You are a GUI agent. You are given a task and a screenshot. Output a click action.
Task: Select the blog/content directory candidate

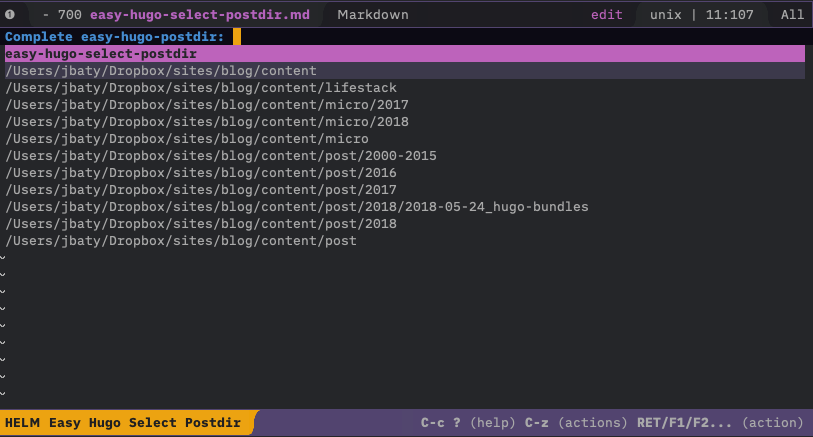161,71
